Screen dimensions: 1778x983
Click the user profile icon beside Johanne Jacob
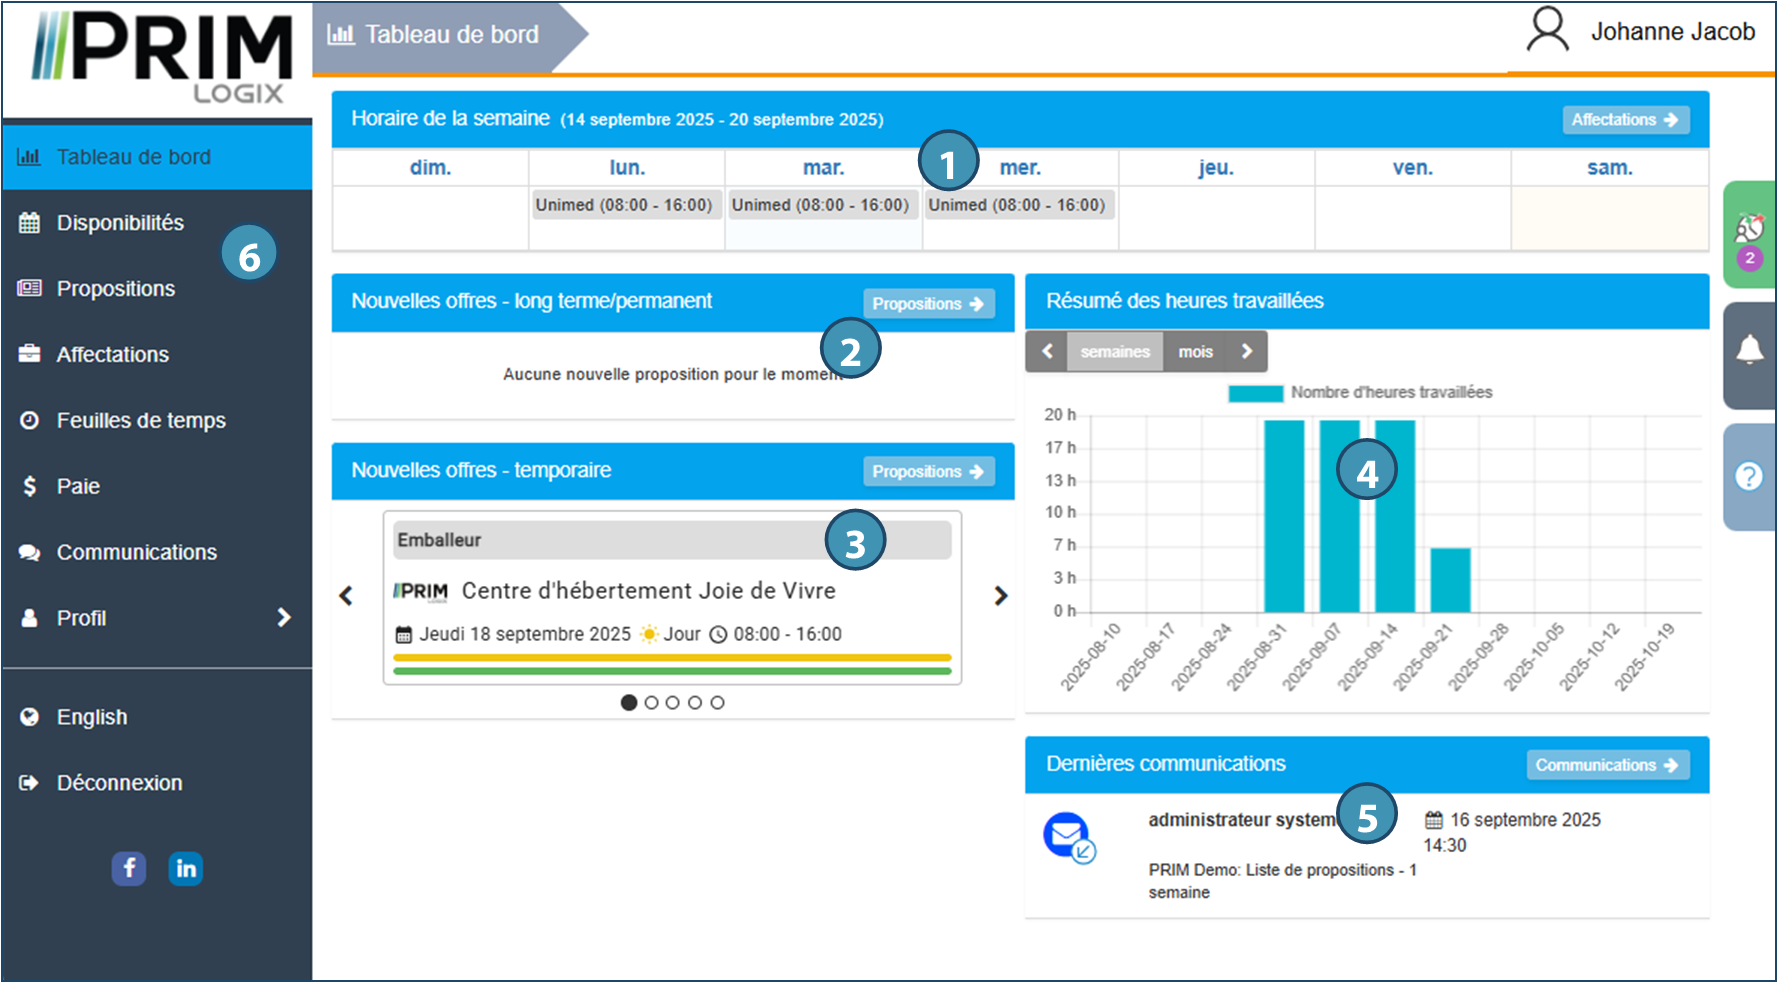(x=1547, y=31)
